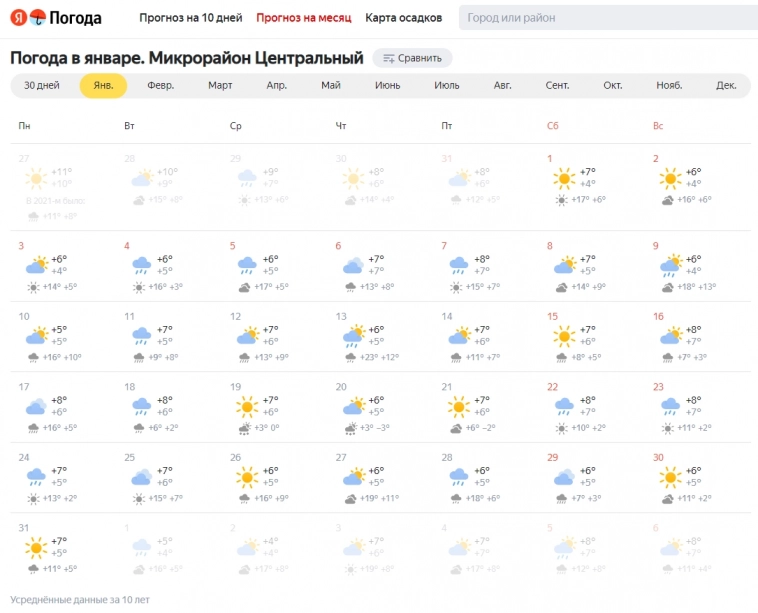
Task: Click the cloudy icon for January 17
Action: click(x=36, y=407)
